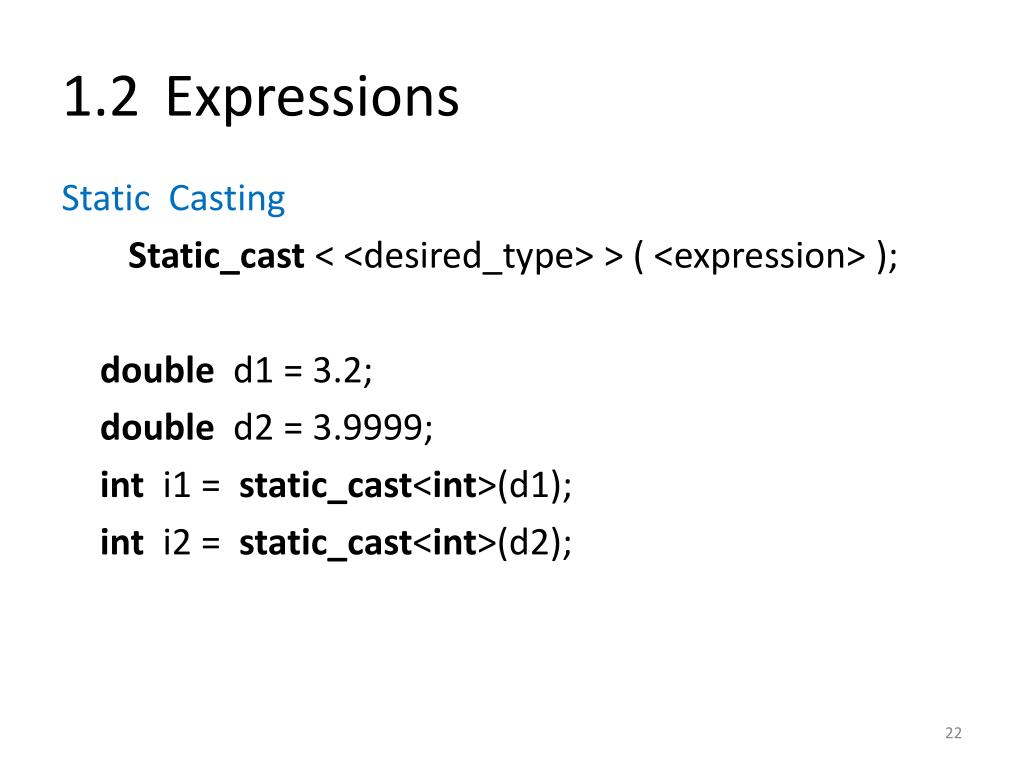The height and width of the screenshot is (768, 1024).
Task: Click the value 3.2 in d1 line
Action: (338, 371)
